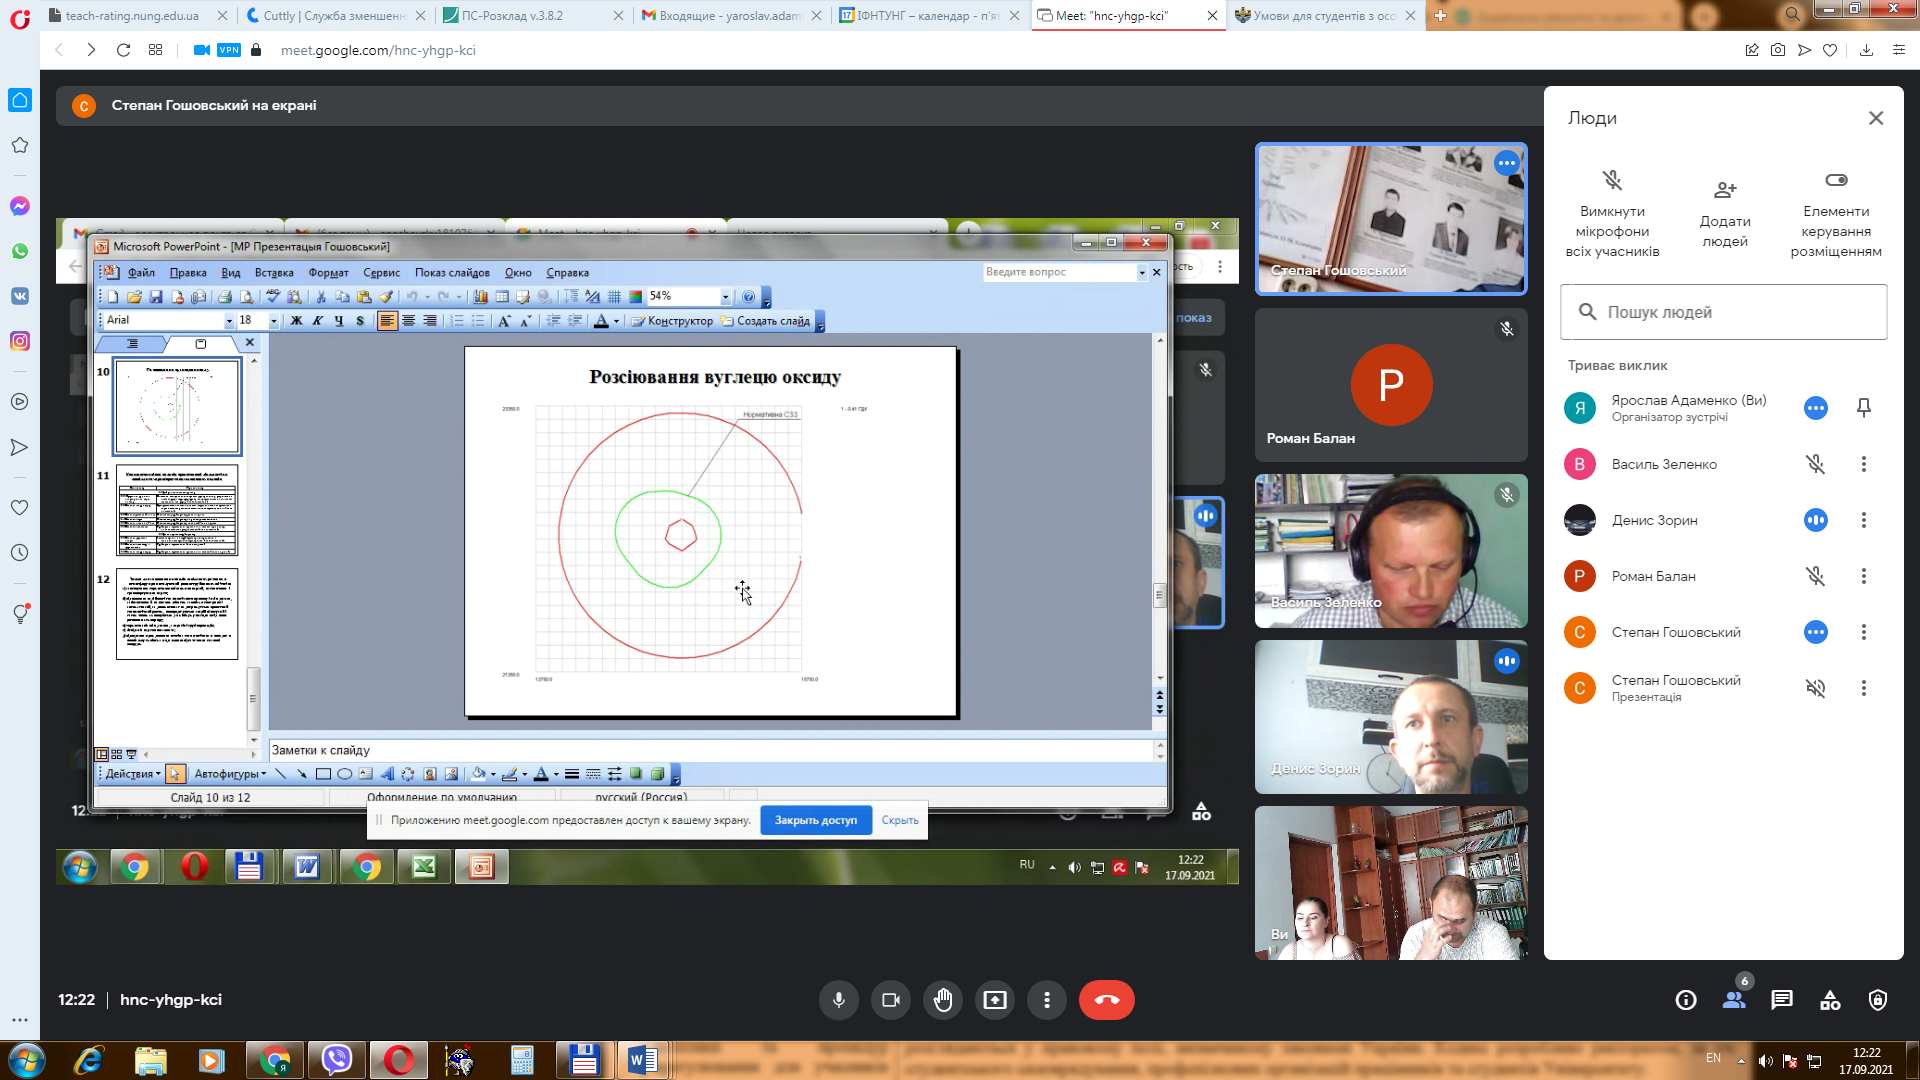
Task: Open the Вставка menu in PowerPoint
Action: coord(274,273)
